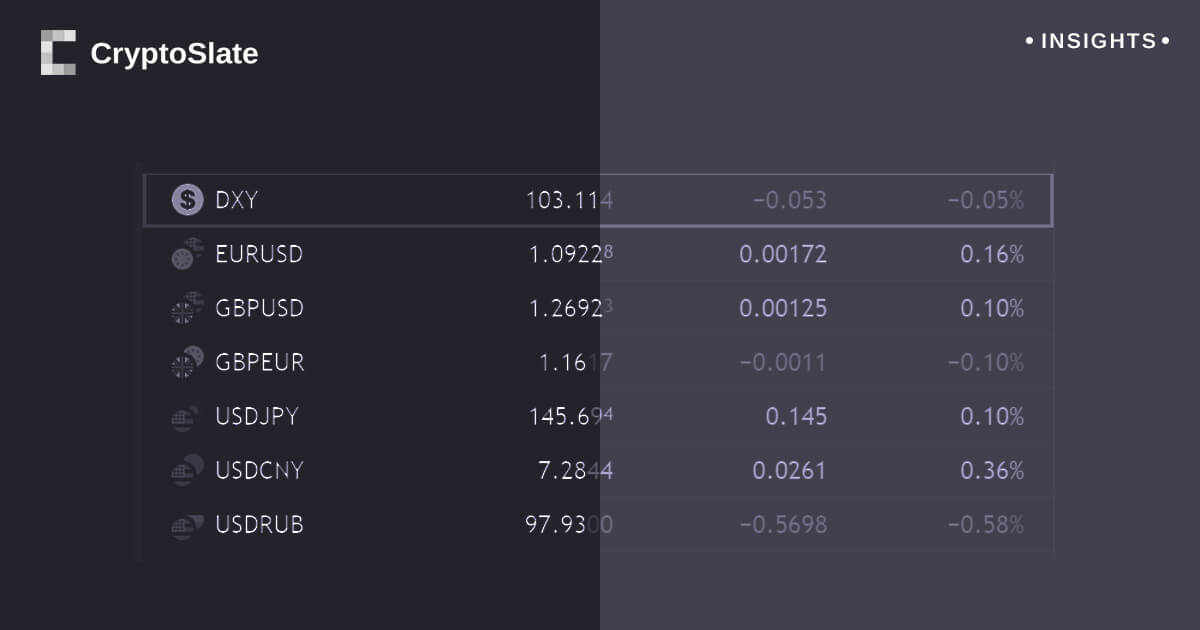Click the CryptoSlate brand name

pos(174,54)
